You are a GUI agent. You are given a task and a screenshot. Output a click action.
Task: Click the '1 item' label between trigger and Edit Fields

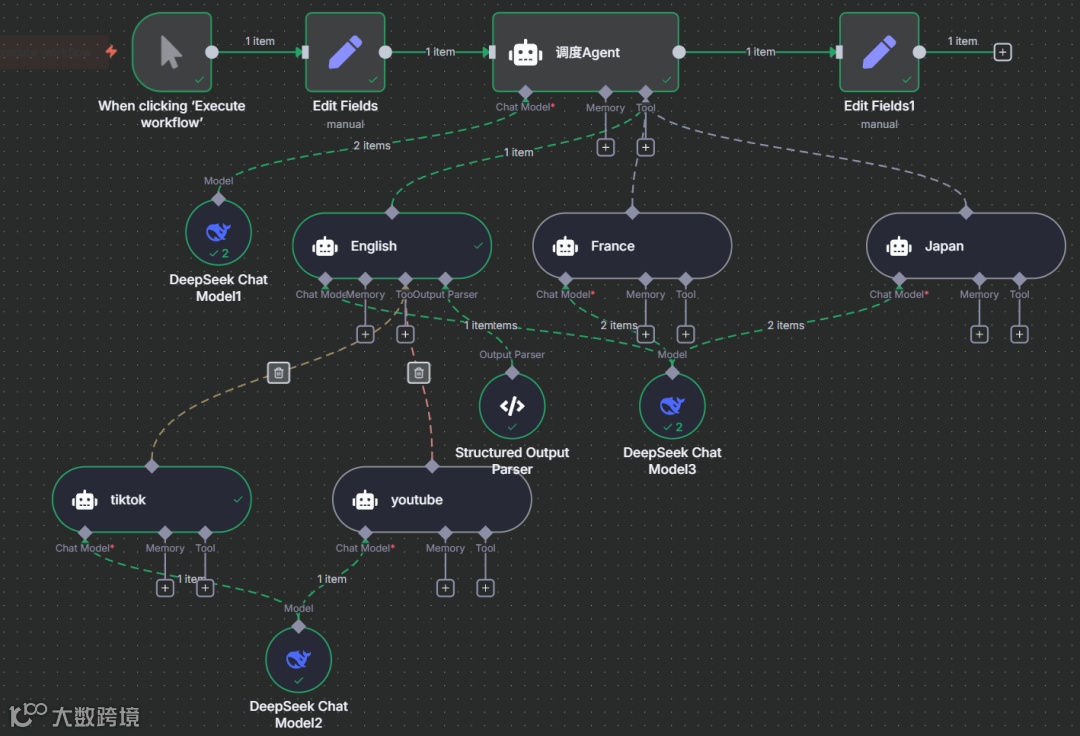tap(260, 41)
